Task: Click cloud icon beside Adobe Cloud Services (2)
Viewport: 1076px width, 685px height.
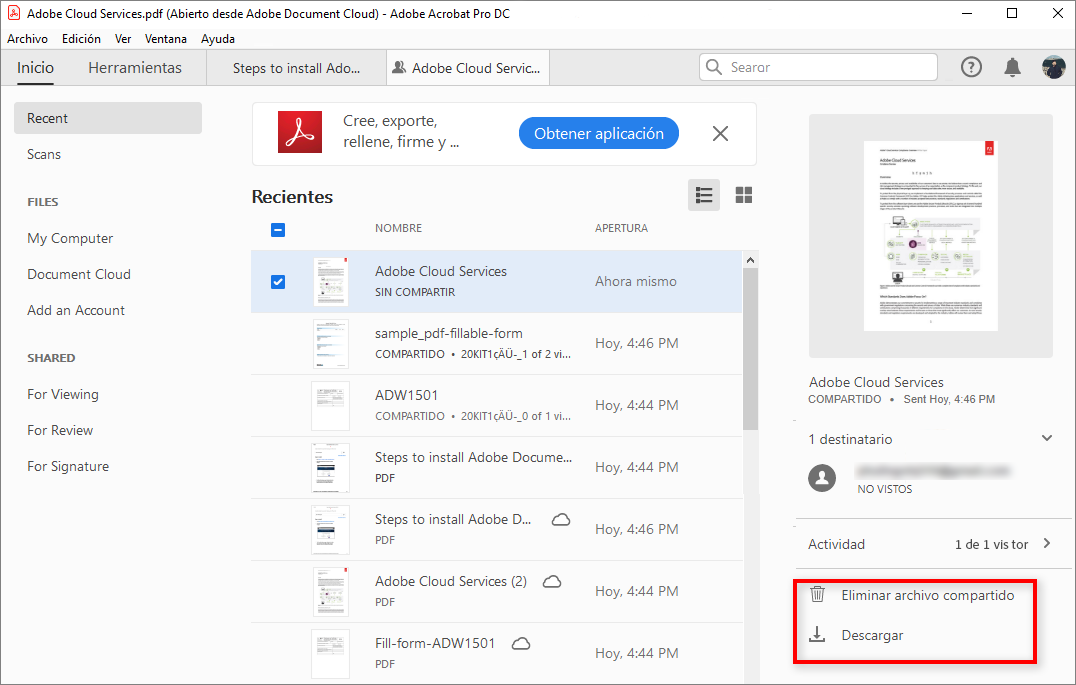Action: click(552, 582)
